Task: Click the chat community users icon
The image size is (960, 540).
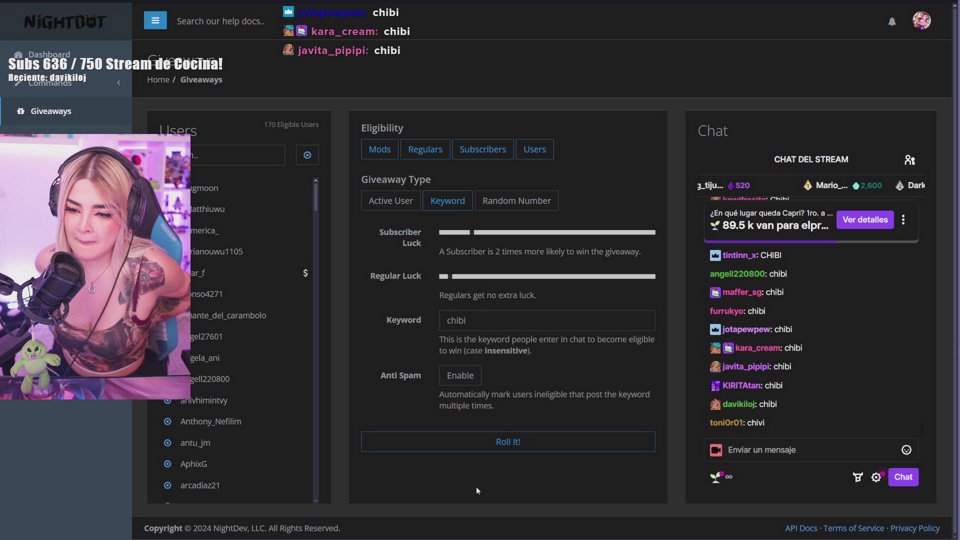Action: point(909,160)
